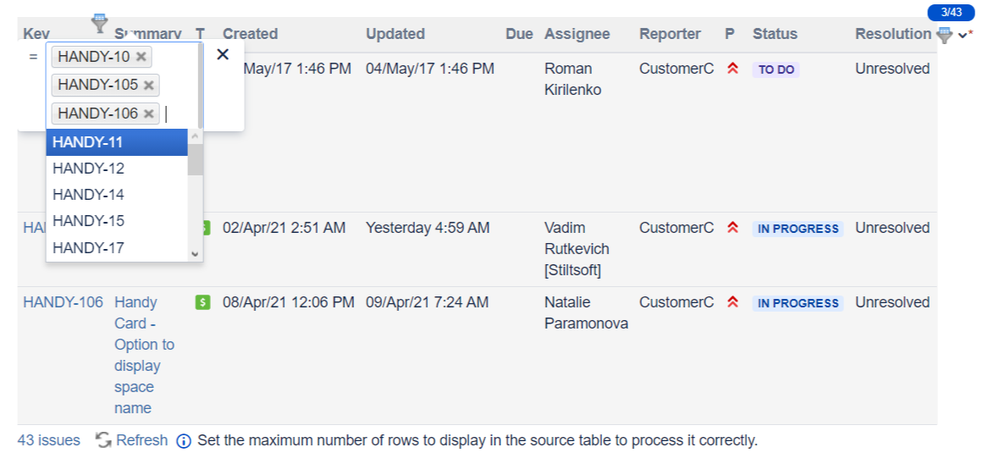Click the filter funnel icon beside Resolution
Viewport: 999px width, 459px height.
[x=944, y=36]
